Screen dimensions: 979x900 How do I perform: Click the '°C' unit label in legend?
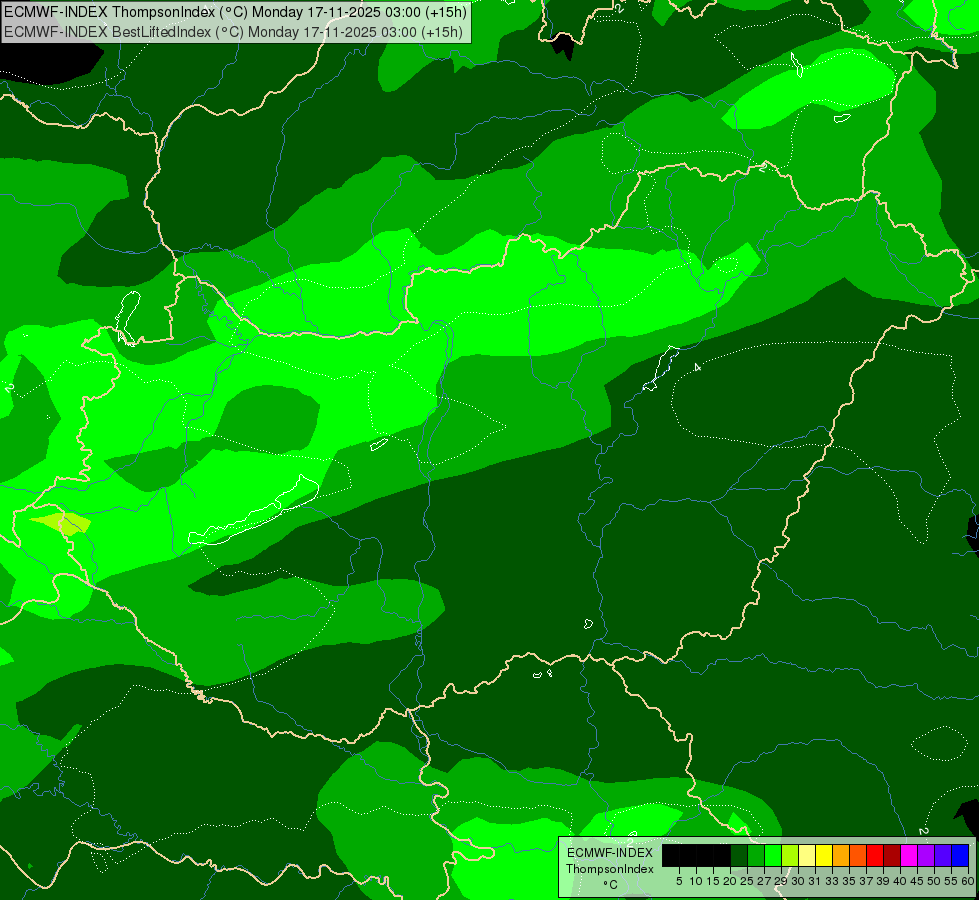pos(610,885)
